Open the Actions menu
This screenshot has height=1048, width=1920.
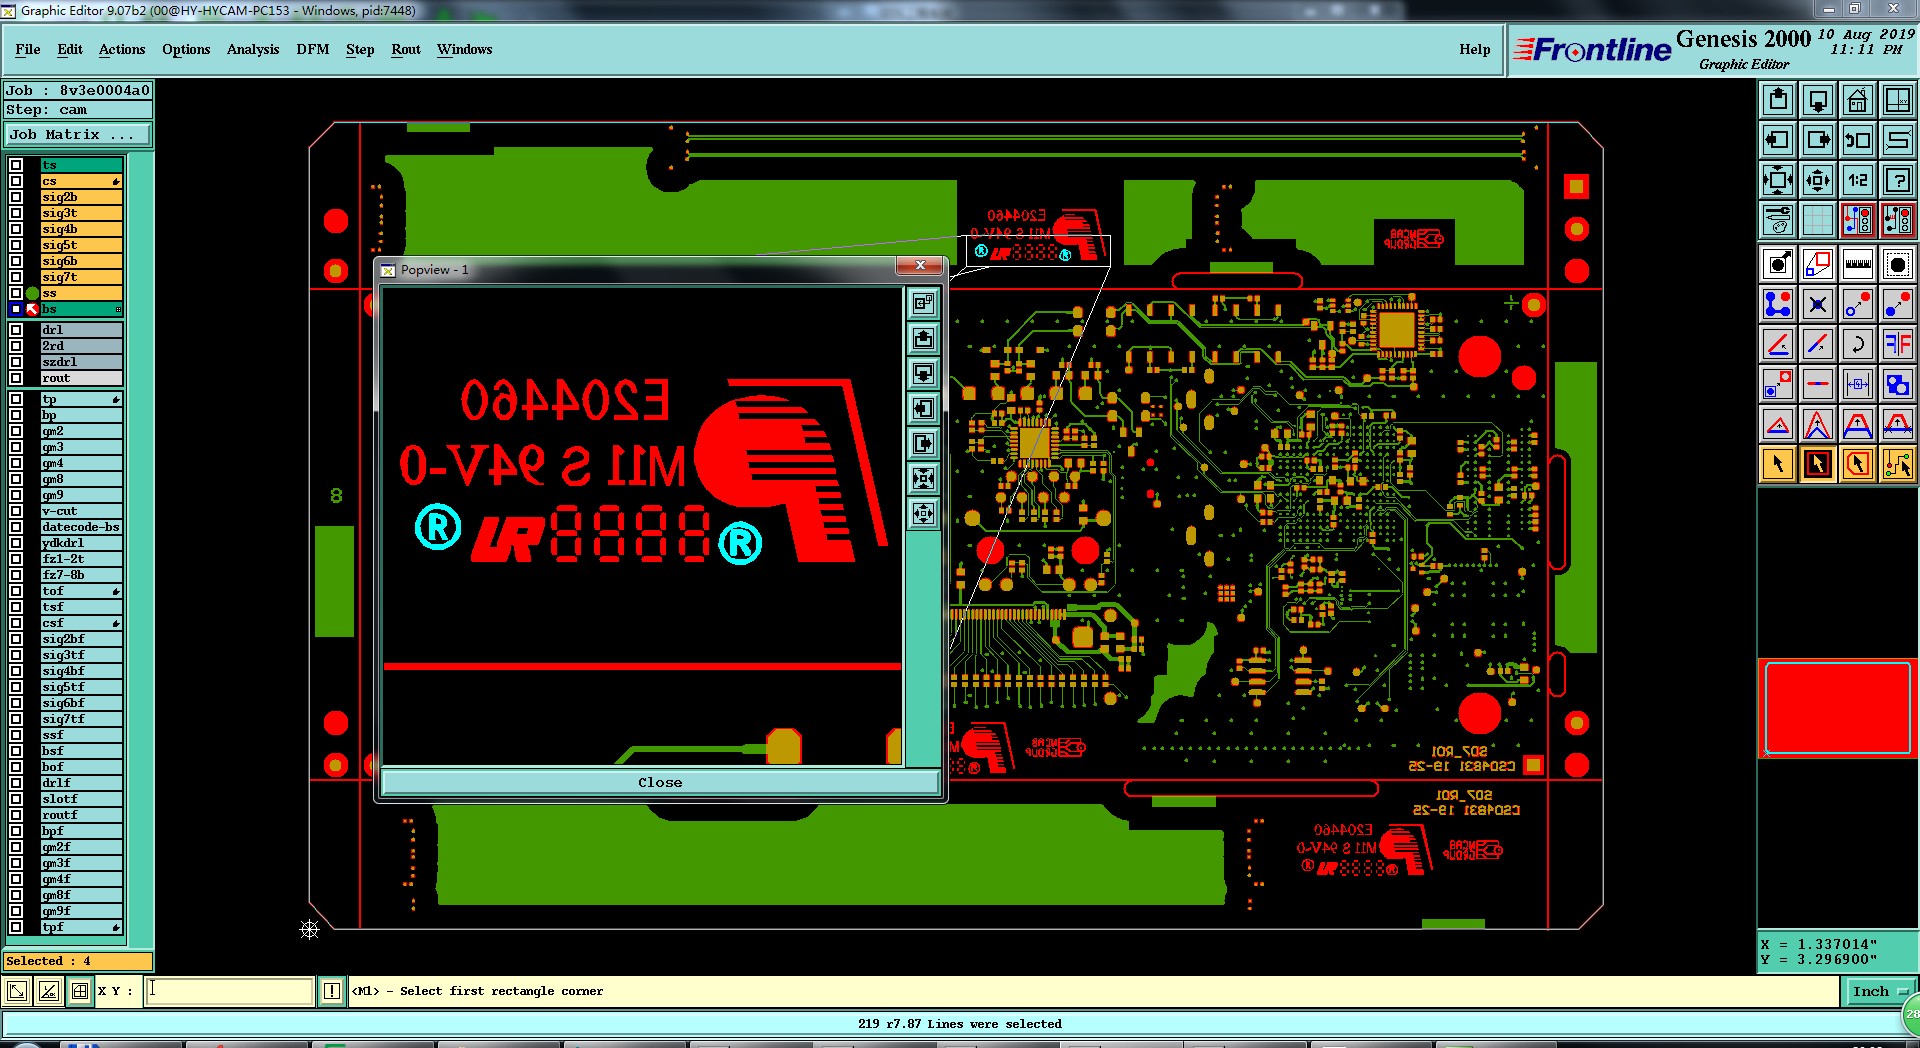(122, 49)
